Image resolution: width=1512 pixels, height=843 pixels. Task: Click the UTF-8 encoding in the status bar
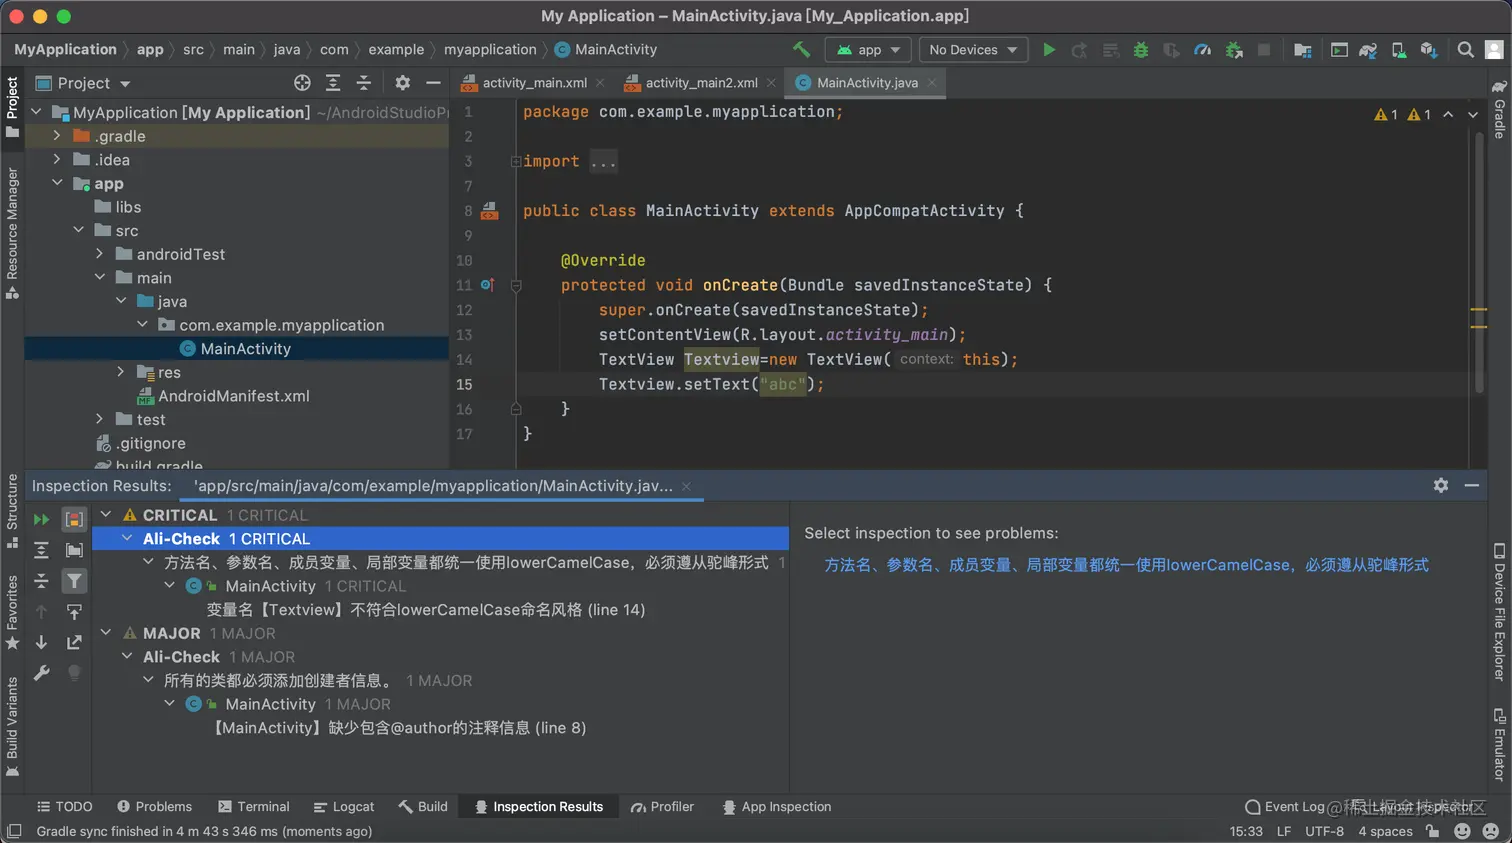pyautogui.click(x=1325, y=831)
